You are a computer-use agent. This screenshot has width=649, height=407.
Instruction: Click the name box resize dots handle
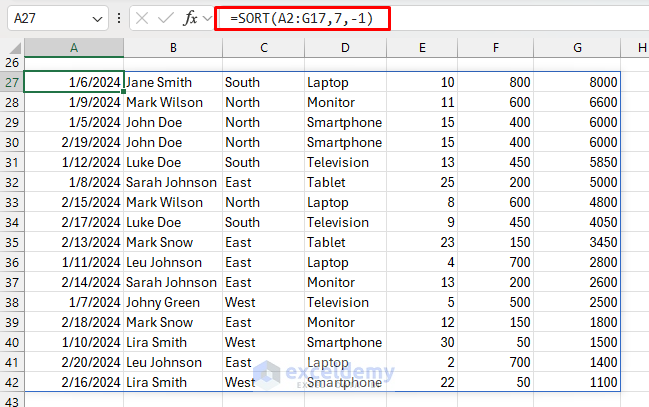click(x=120, y=18)
